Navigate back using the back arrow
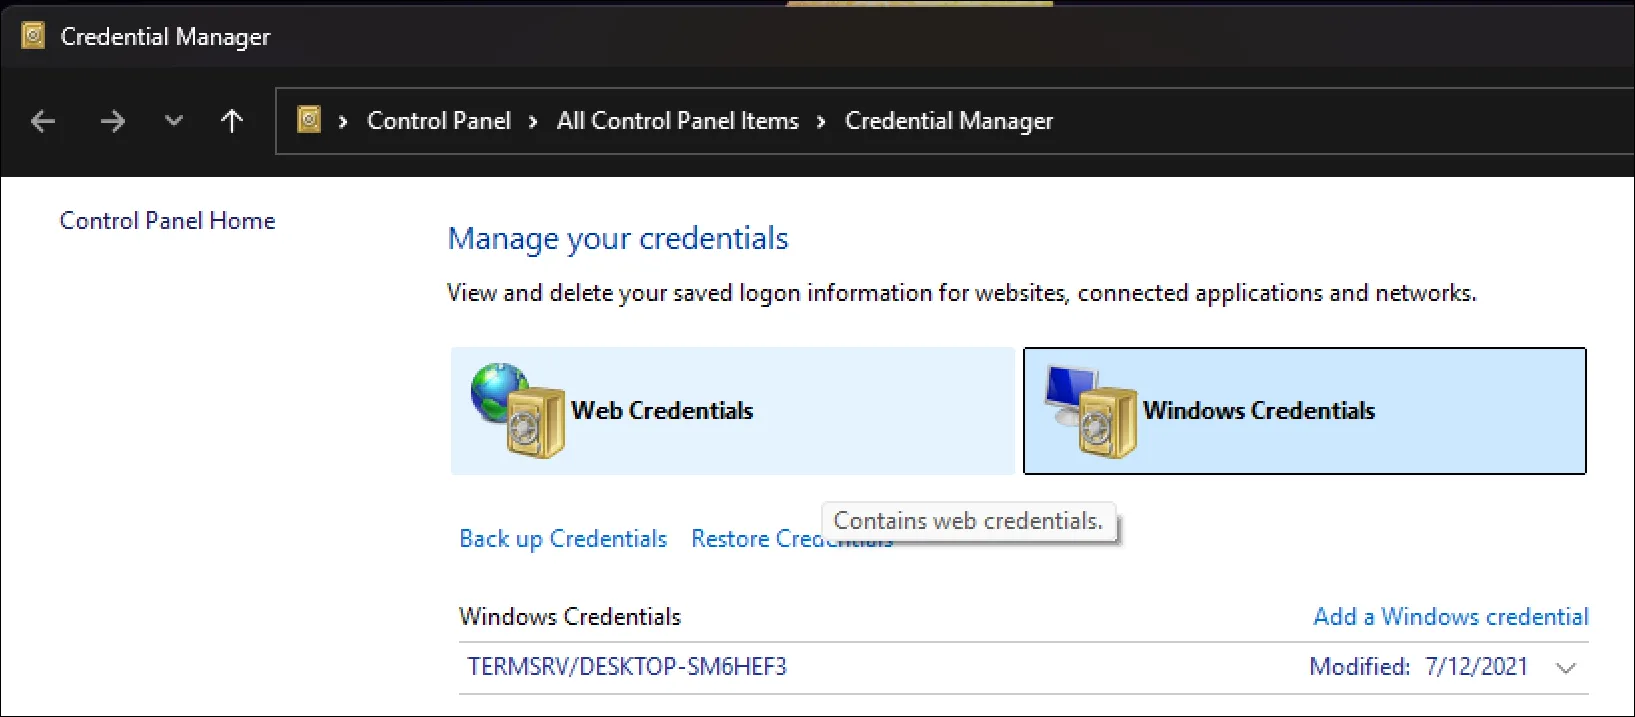Screen dimensions: 1635x717 click(x=42, y=120)
